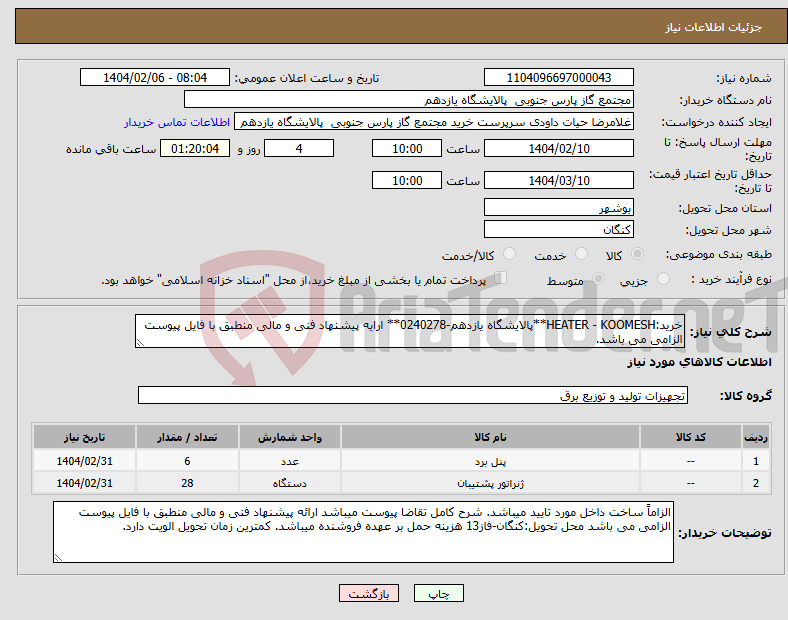Click the شماره نیاز field 1104096697000043

click(558, 77)
